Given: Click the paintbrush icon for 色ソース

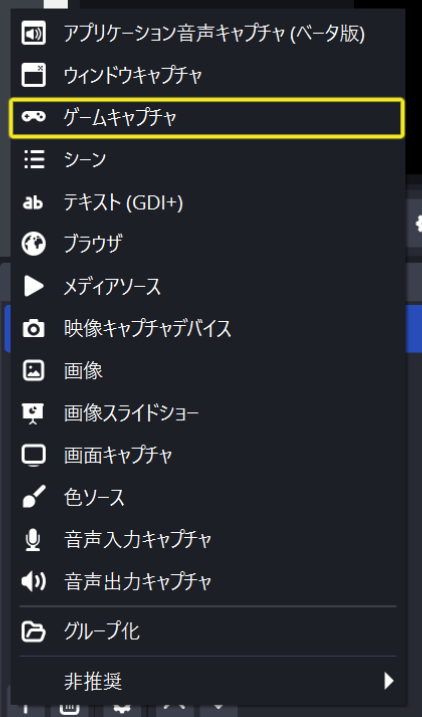Looking at the screenshot, I should [33, 497].
